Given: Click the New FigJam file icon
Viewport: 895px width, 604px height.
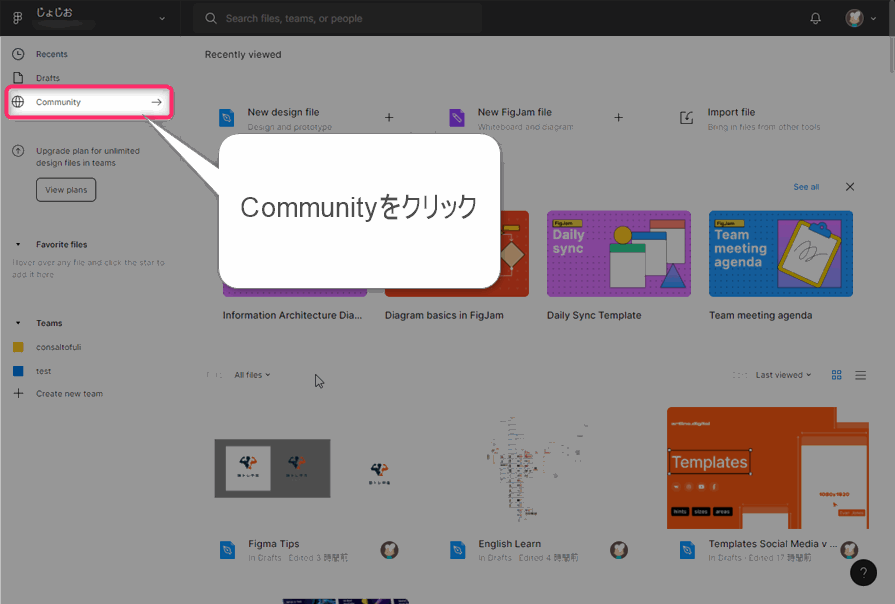Looking at the screenshot, I should pyautogui.click(x=457, y=118).
